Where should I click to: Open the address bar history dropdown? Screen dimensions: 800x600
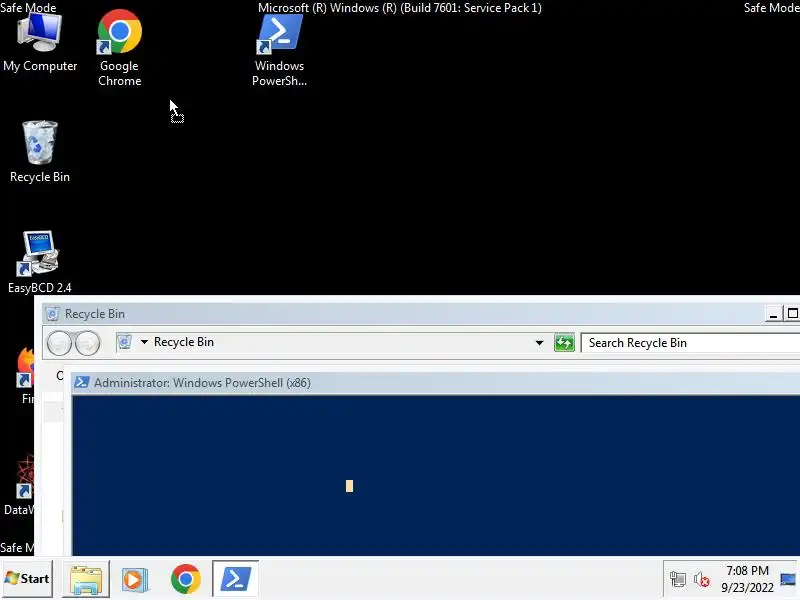pos(539,343)
